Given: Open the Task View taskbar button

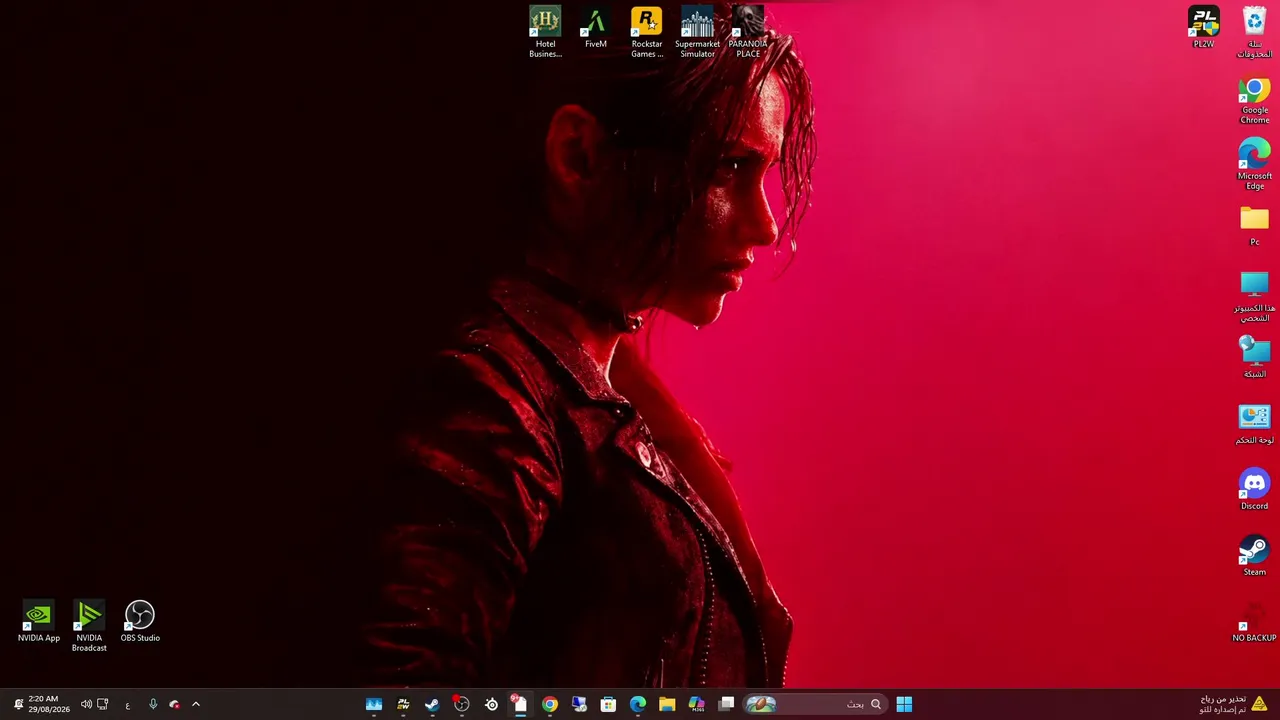Looking at the screenshot, I should point(726,704).
